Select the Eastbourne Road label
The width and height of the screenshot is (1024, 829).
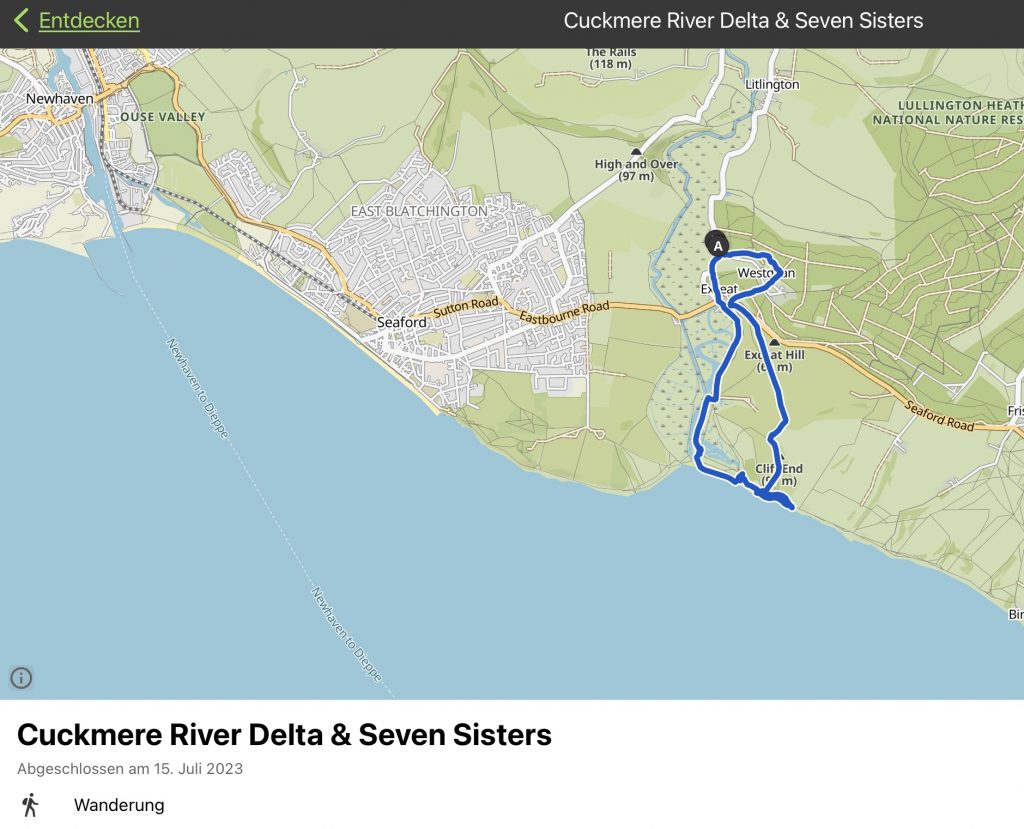(x=564, y=312)
